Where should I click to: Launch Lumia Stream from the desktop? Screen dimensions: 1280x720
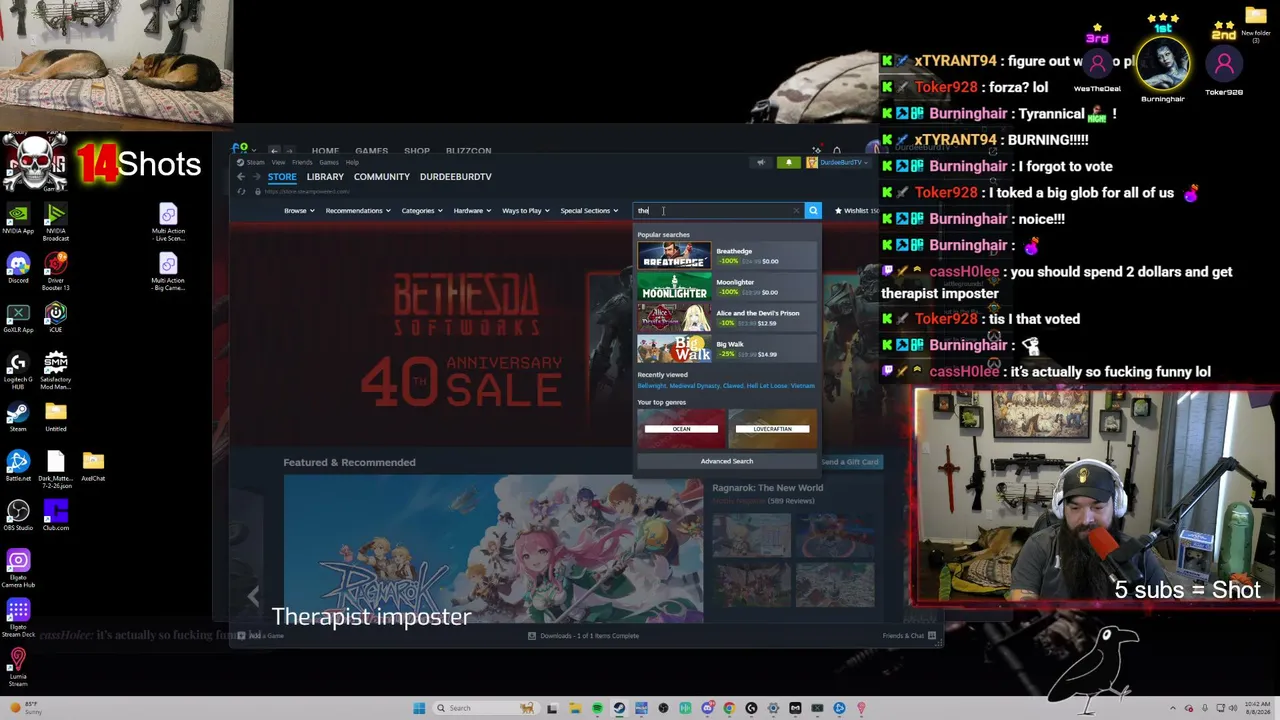(x=17, y=666)
